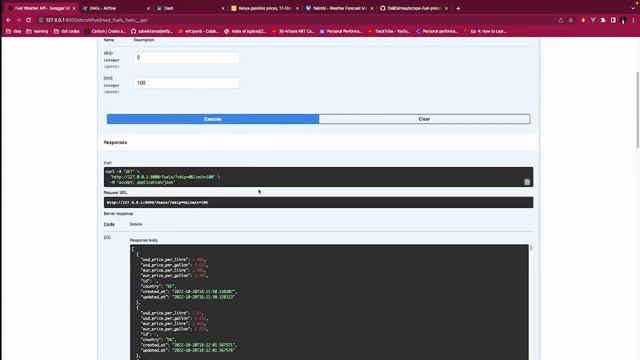Click the site info icon in address bar
Image resolution: width=640 pixels, height=360 pixels.
pos(41,20)
